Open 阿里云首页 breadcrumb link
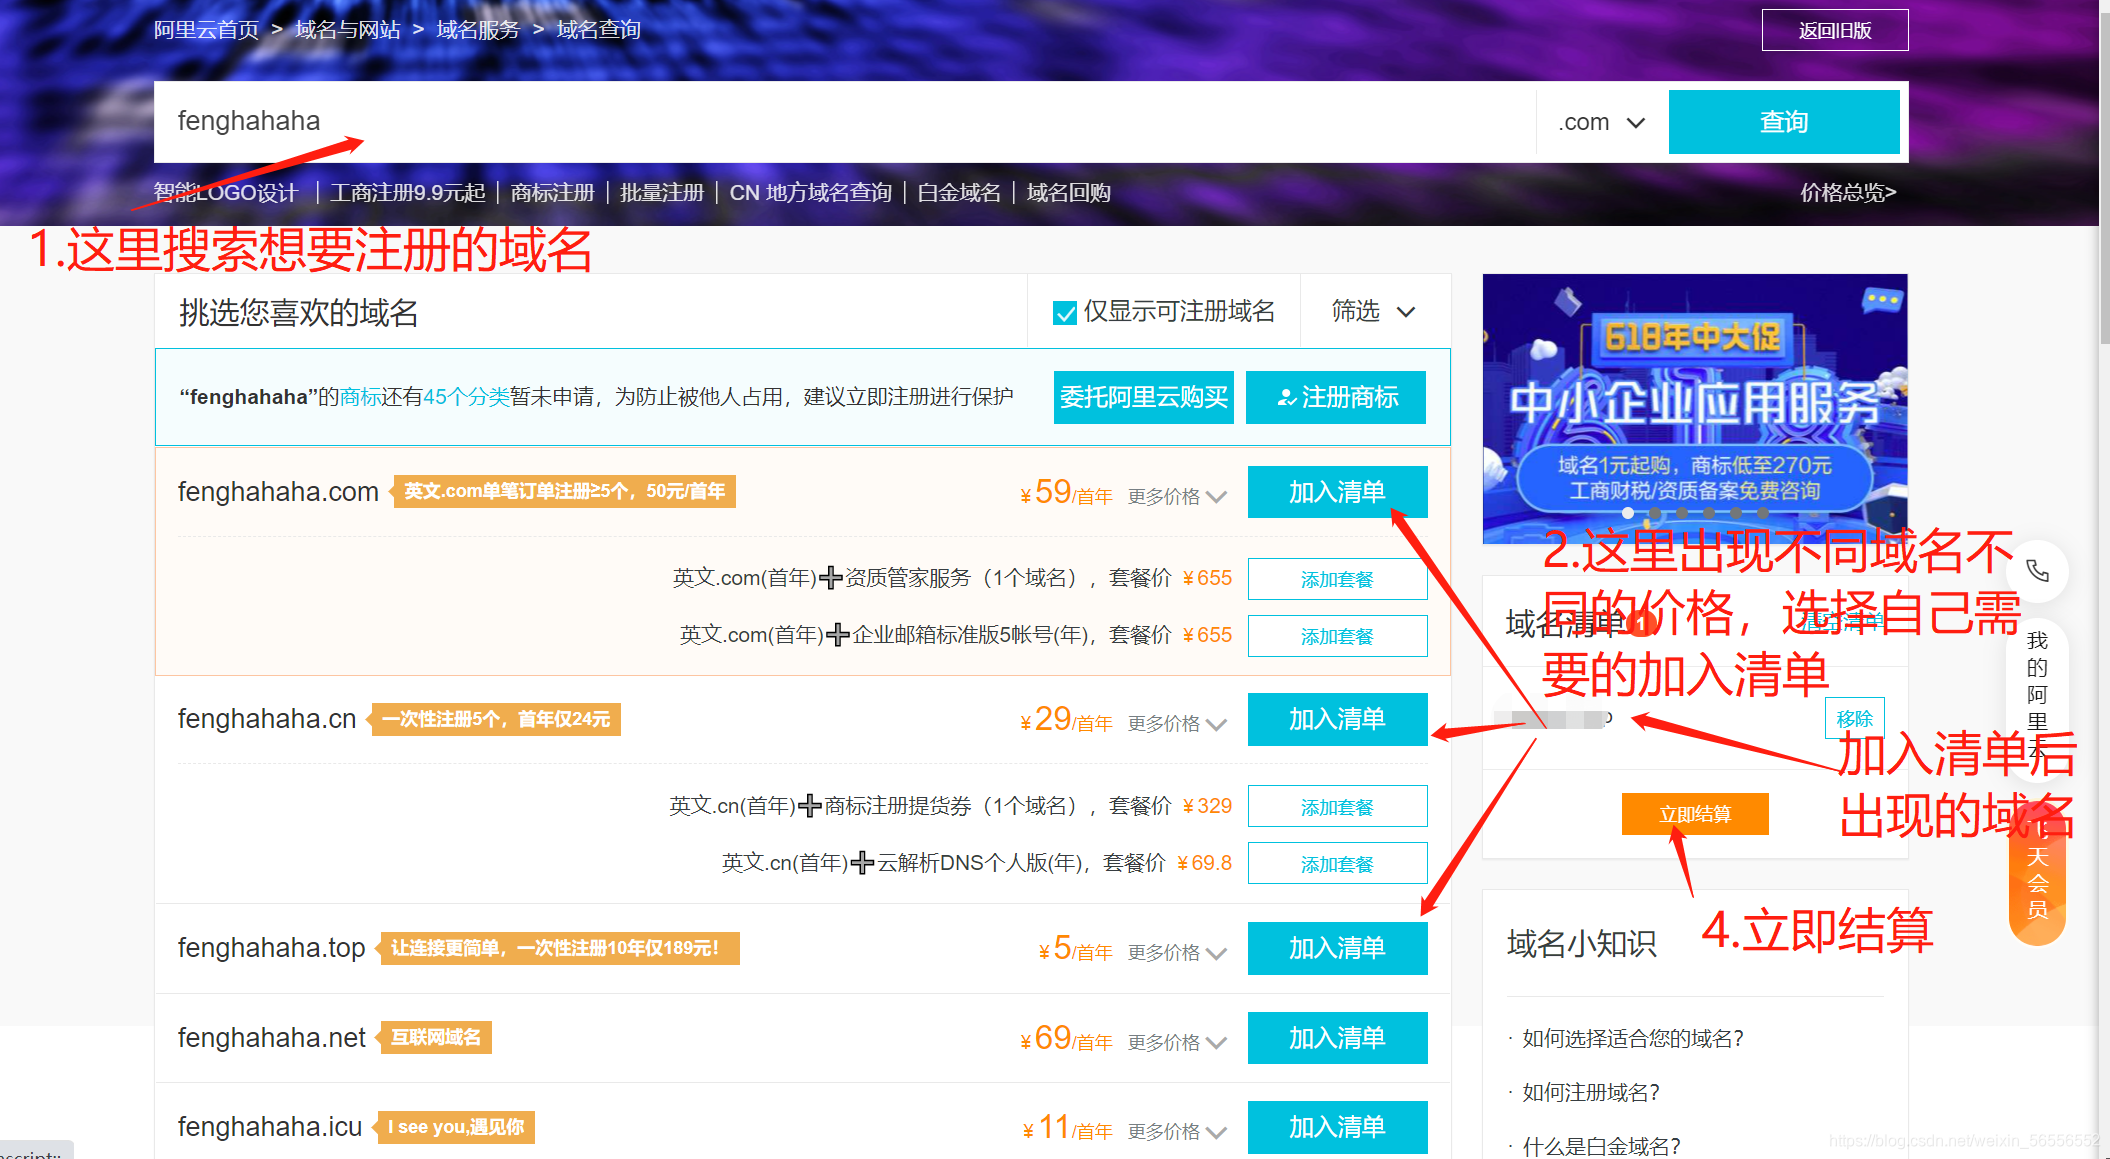This screenshot has width=2110, height=1159. tap(206, 30)
